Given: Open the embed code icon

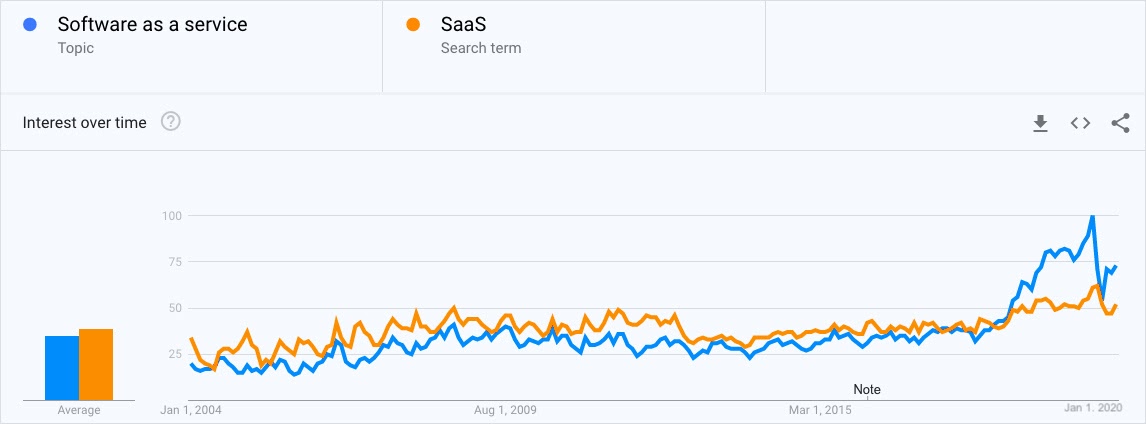Looking at the screenshot, I should 1080,123.
